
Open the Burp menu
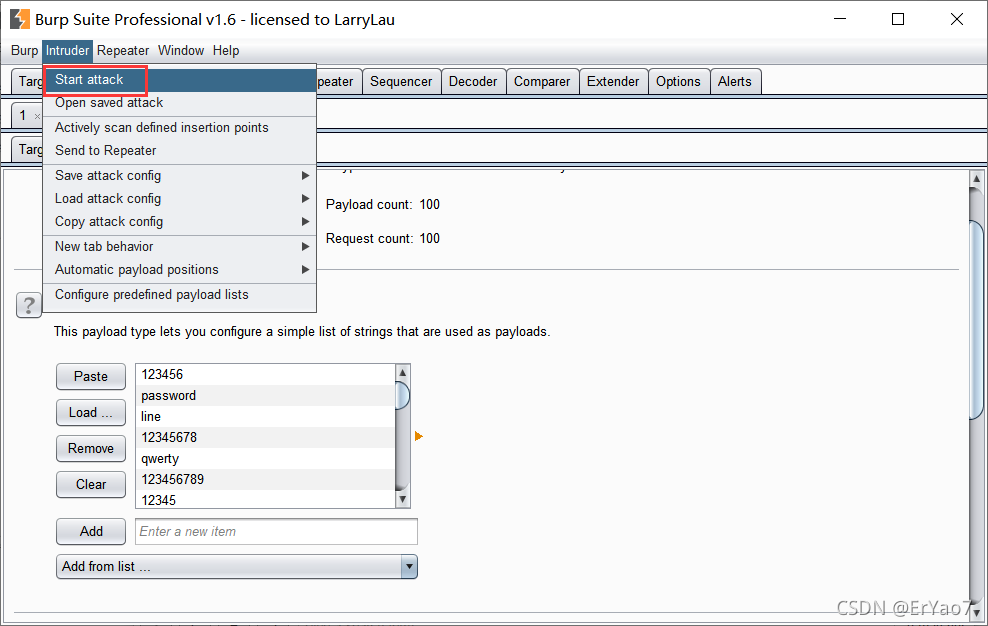pyautogui.click(x=25, y=50)
